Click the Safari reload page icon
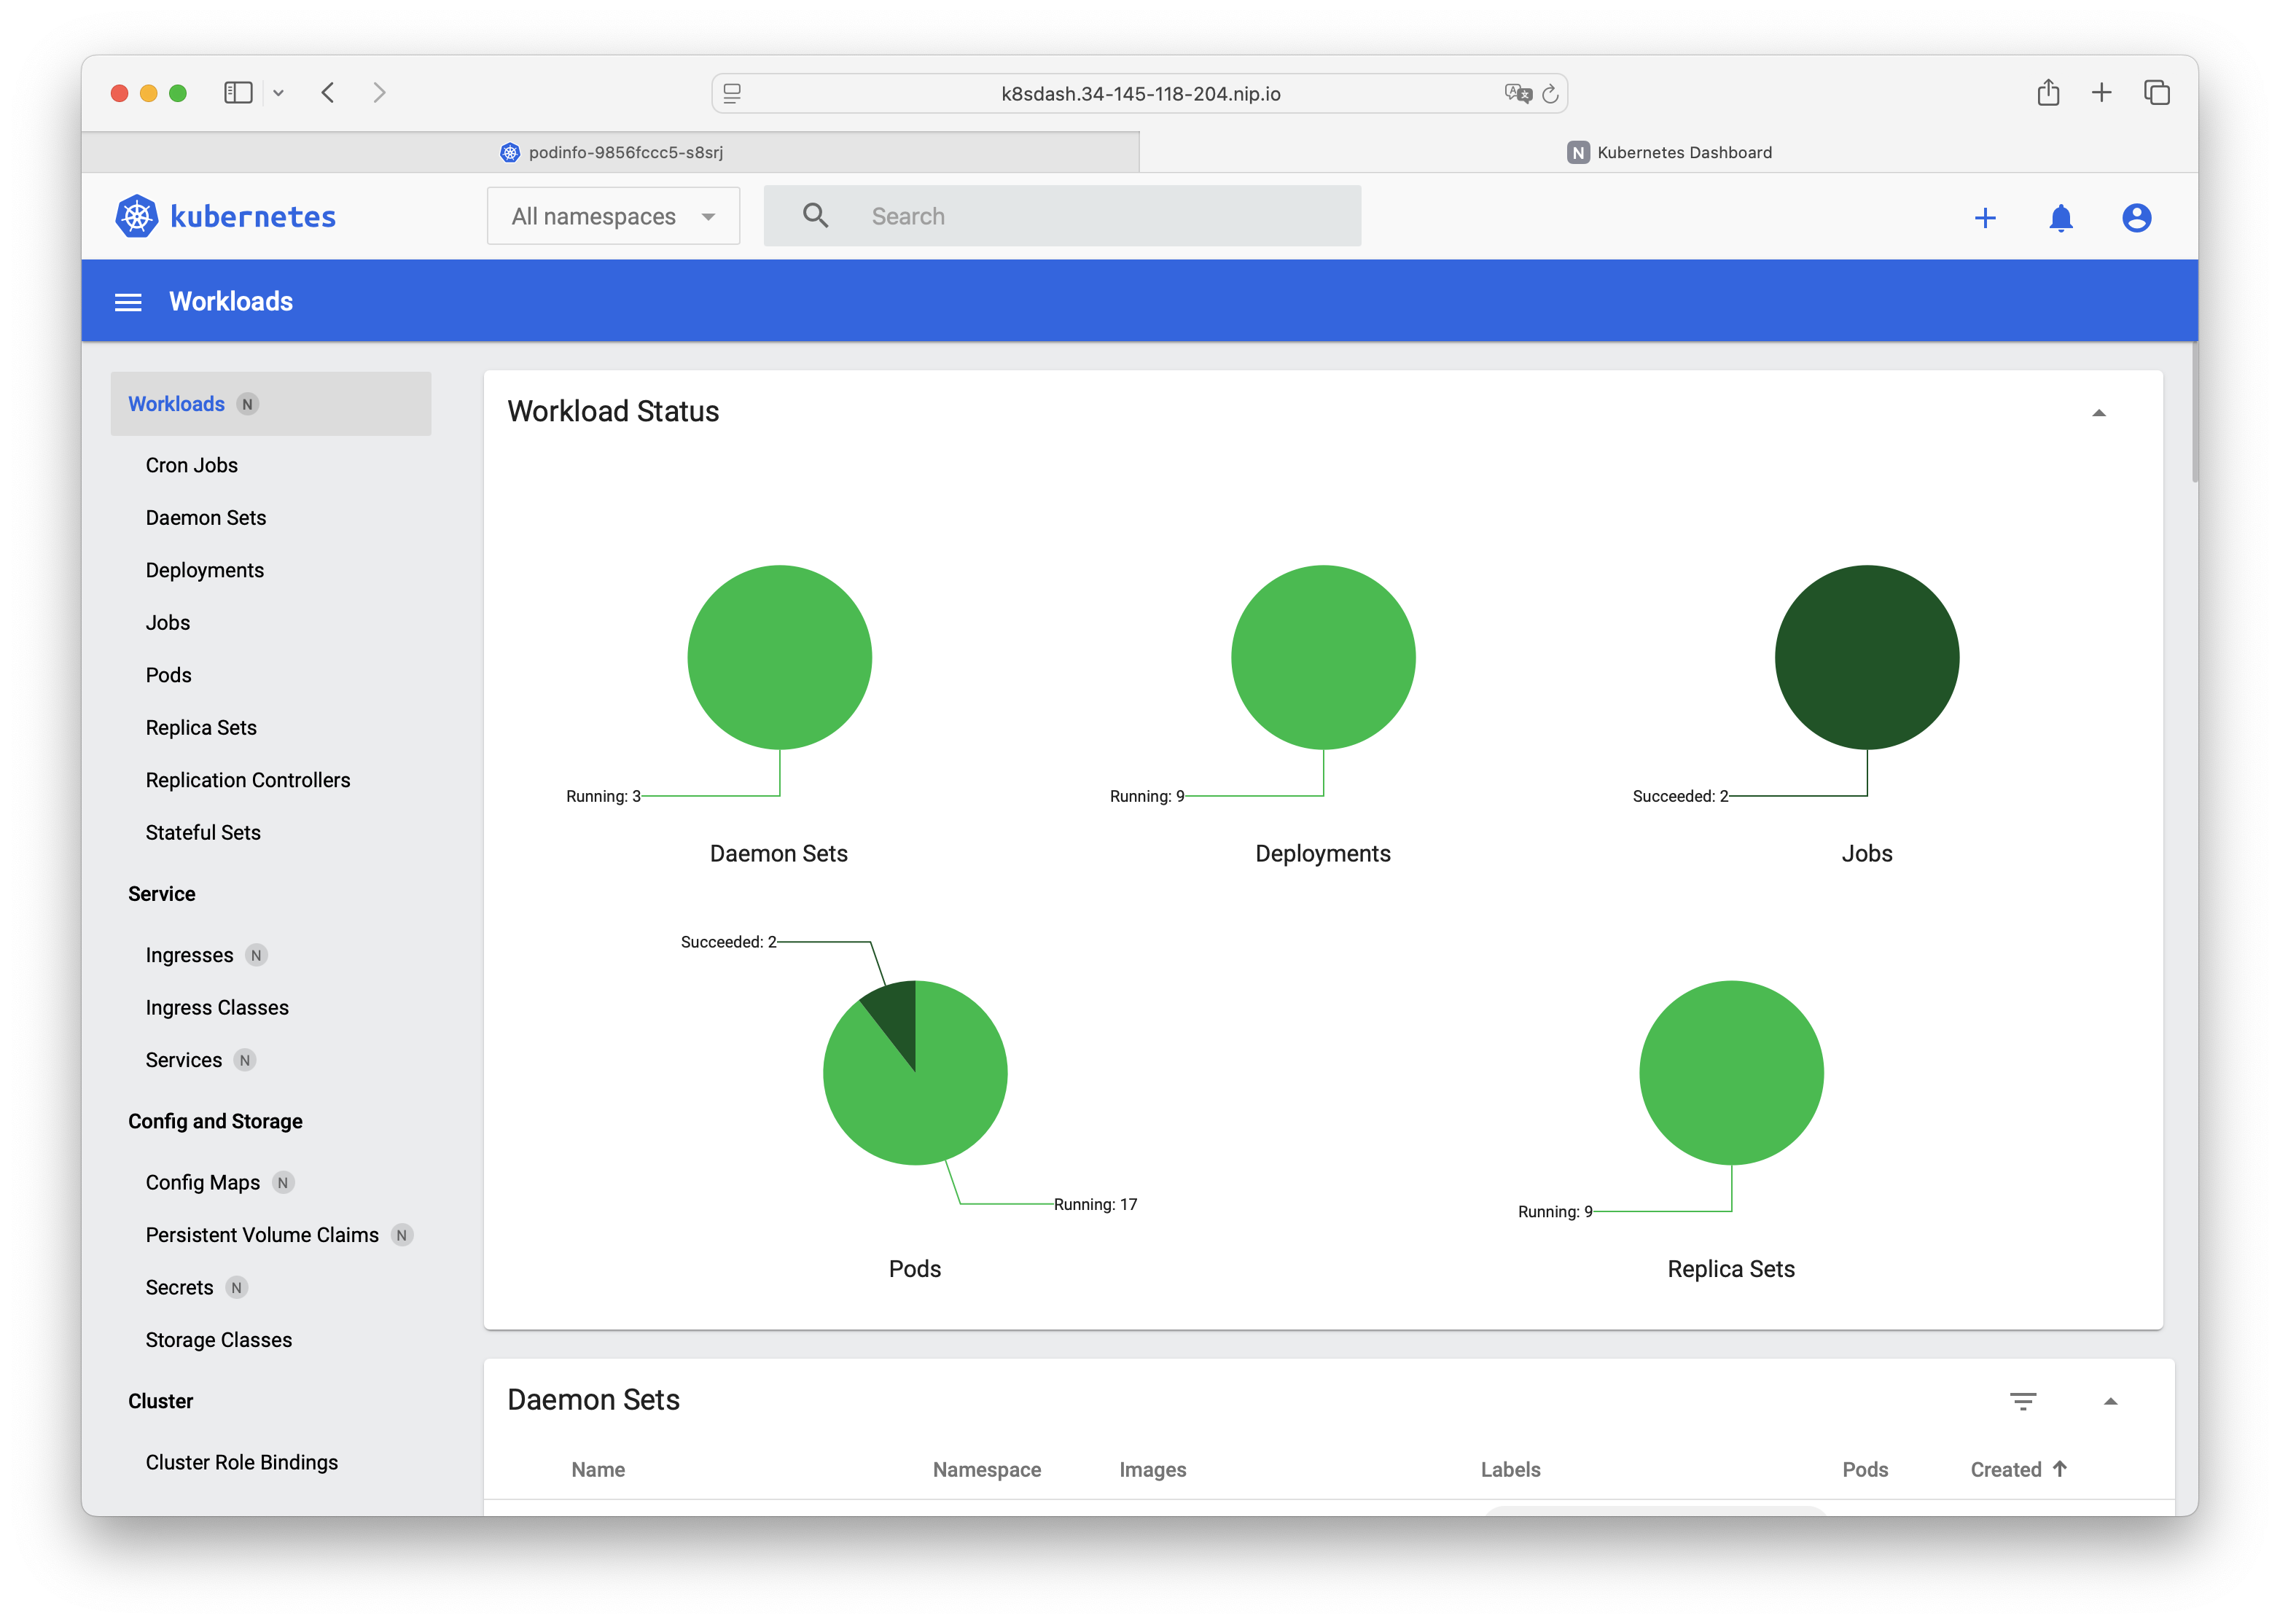 point(1550,93)
